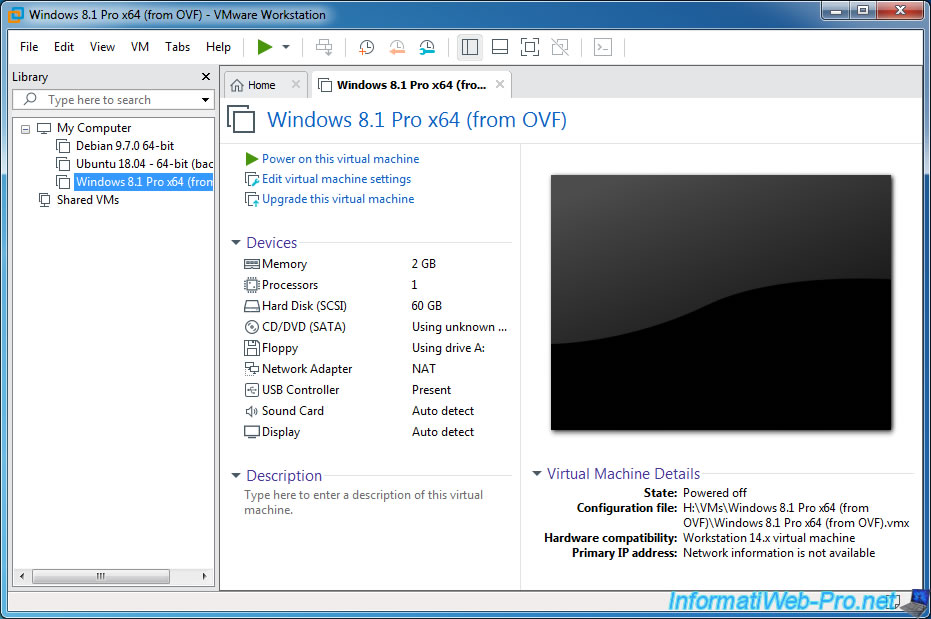Select the Debian 9.7.0 64-bit VM
Image resolution: width=931 pixels, height=619 pixels.
[x=125, y=146]
